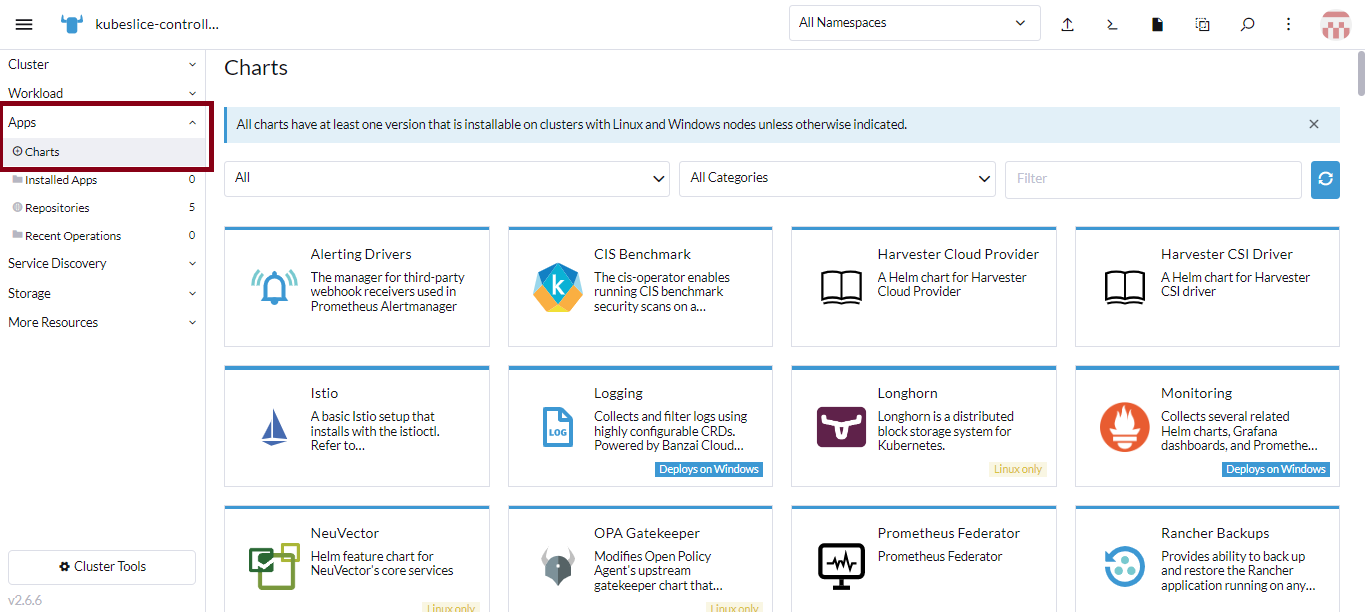Viewport: 1365px width, 612px height.
Task: Click the Deploys on Windows badge on Monitoring
Action: pyautogui.click(x=1276, y=469)
